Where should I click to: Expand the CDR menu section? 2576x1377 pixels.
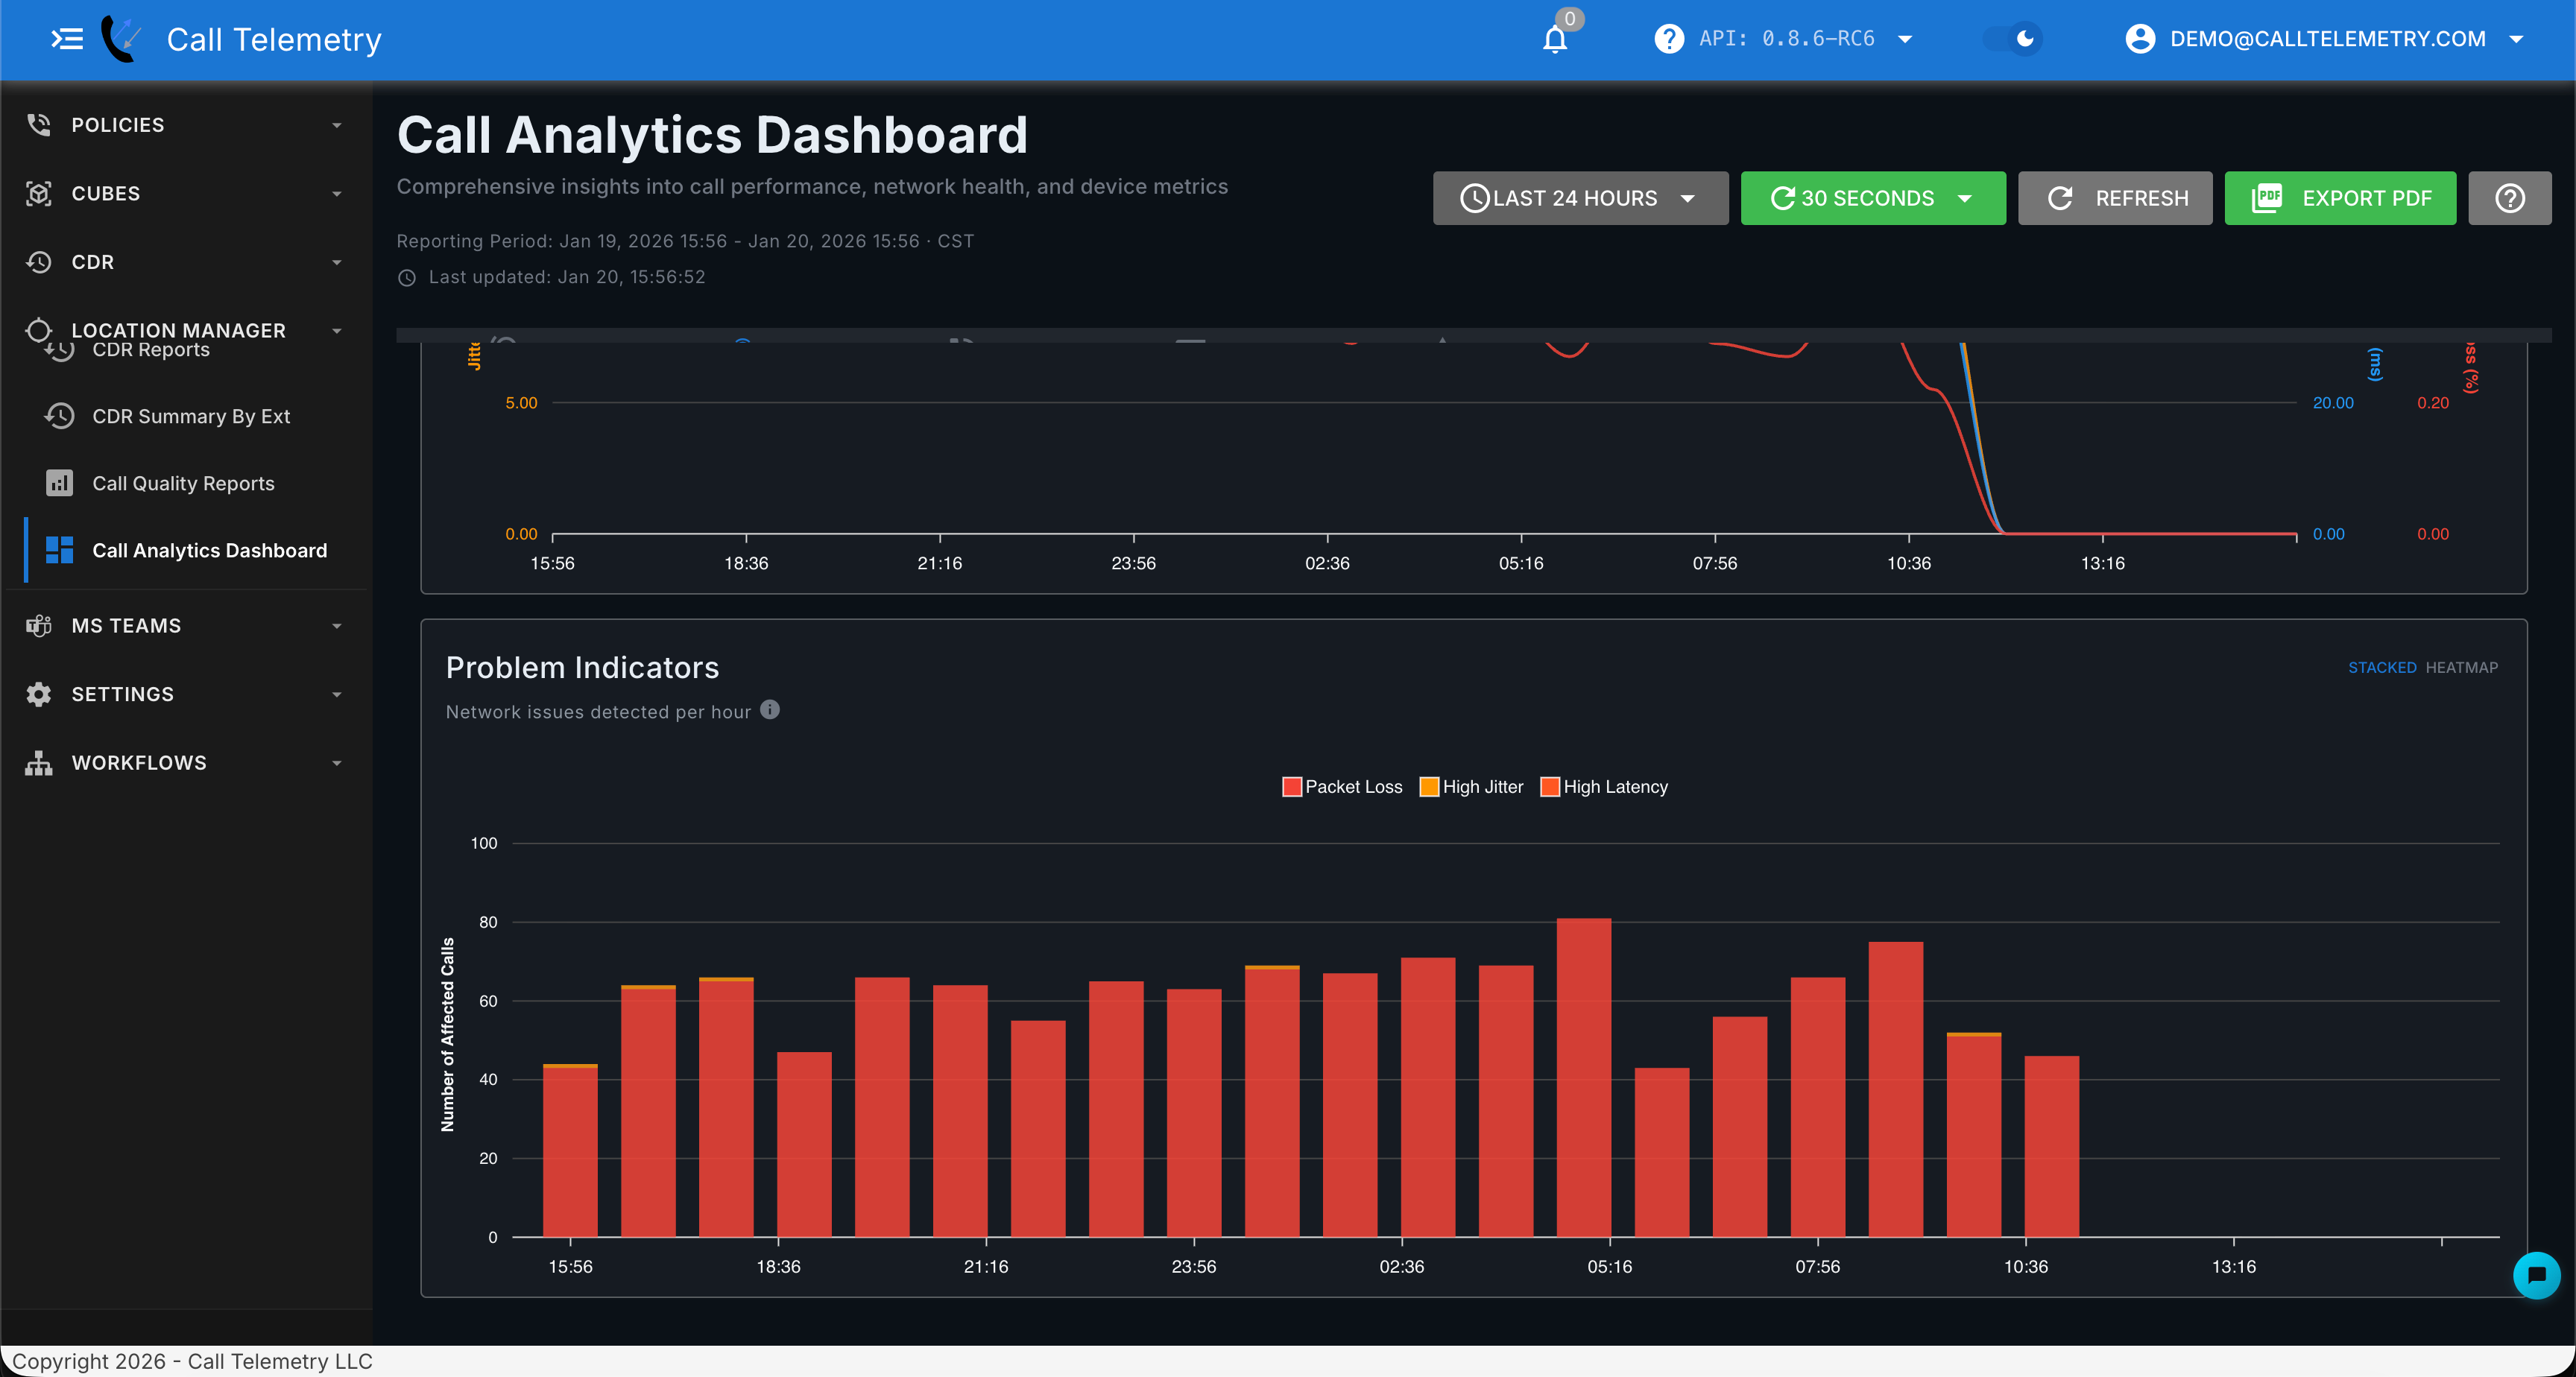point(337,262)
